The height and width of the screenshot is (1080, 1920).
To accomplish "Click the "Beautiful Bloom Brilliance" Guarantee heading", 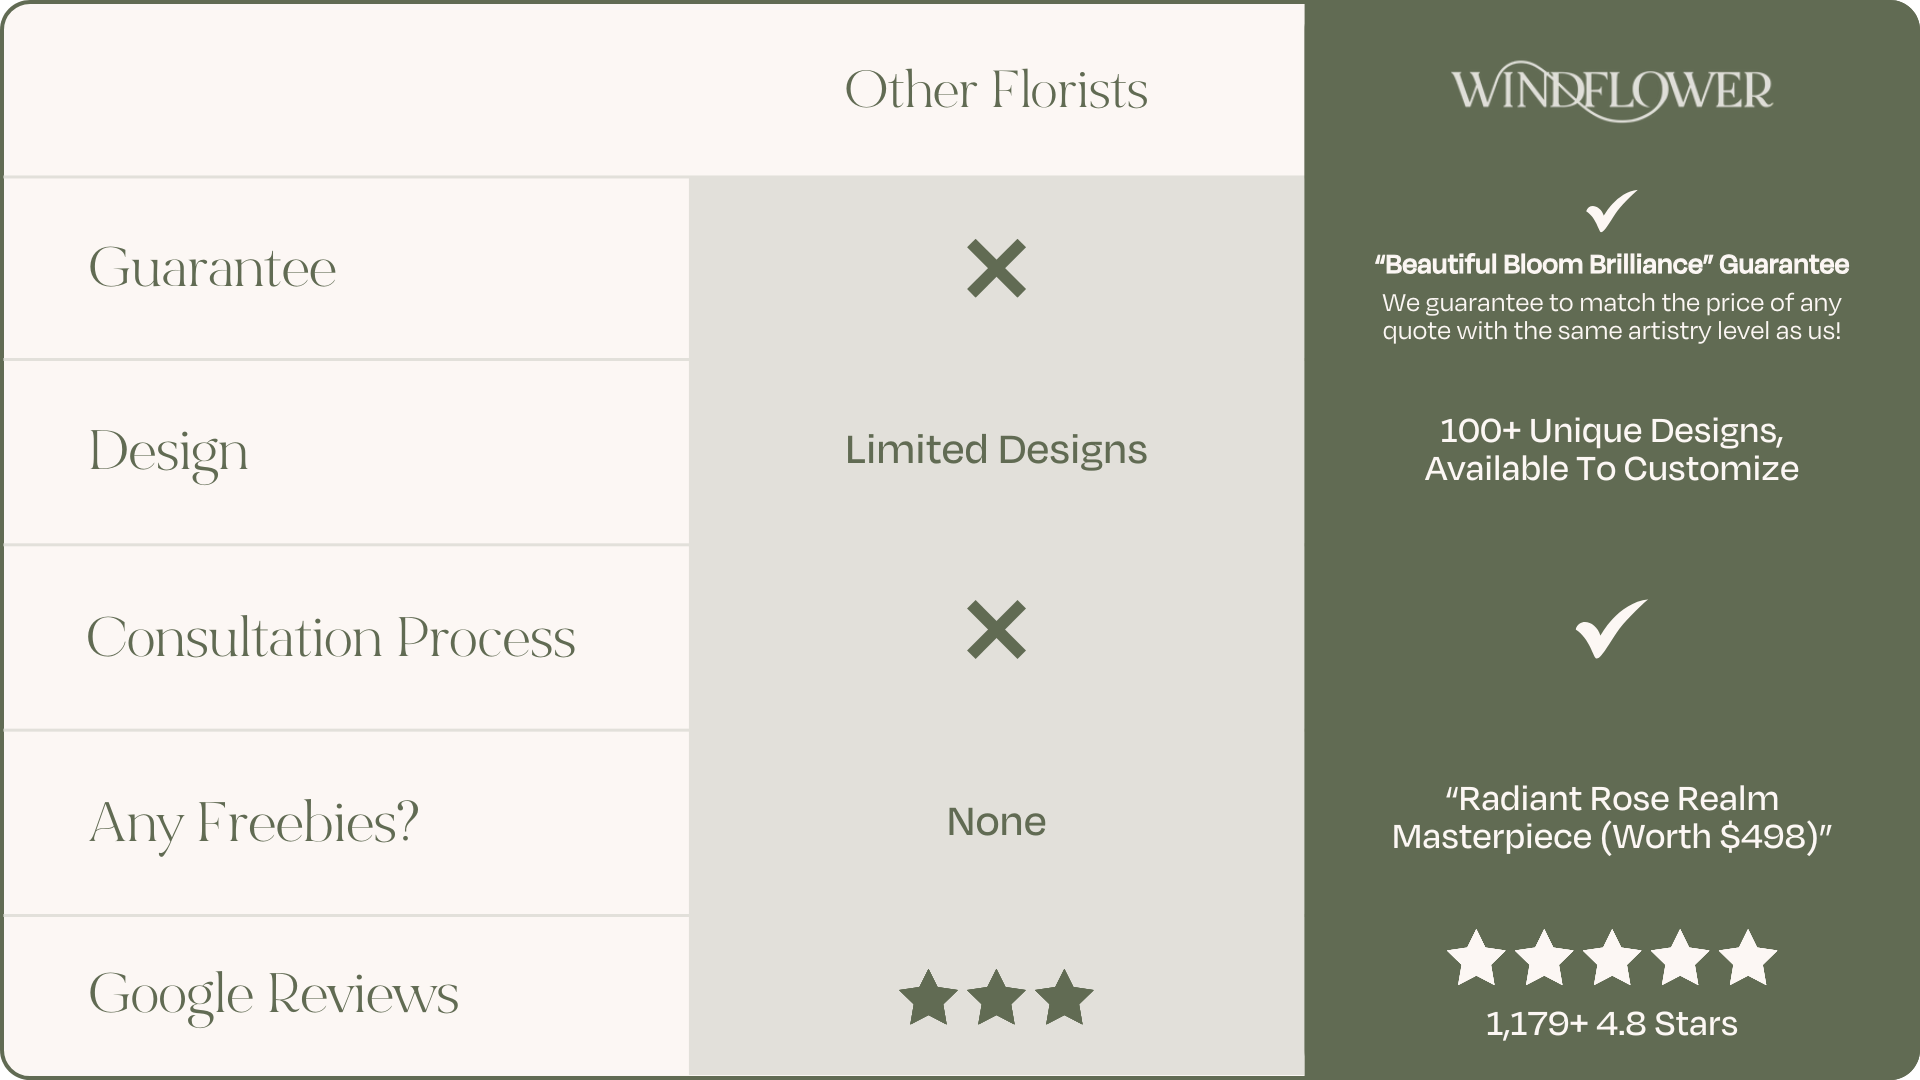I will tap(1611, 265).
